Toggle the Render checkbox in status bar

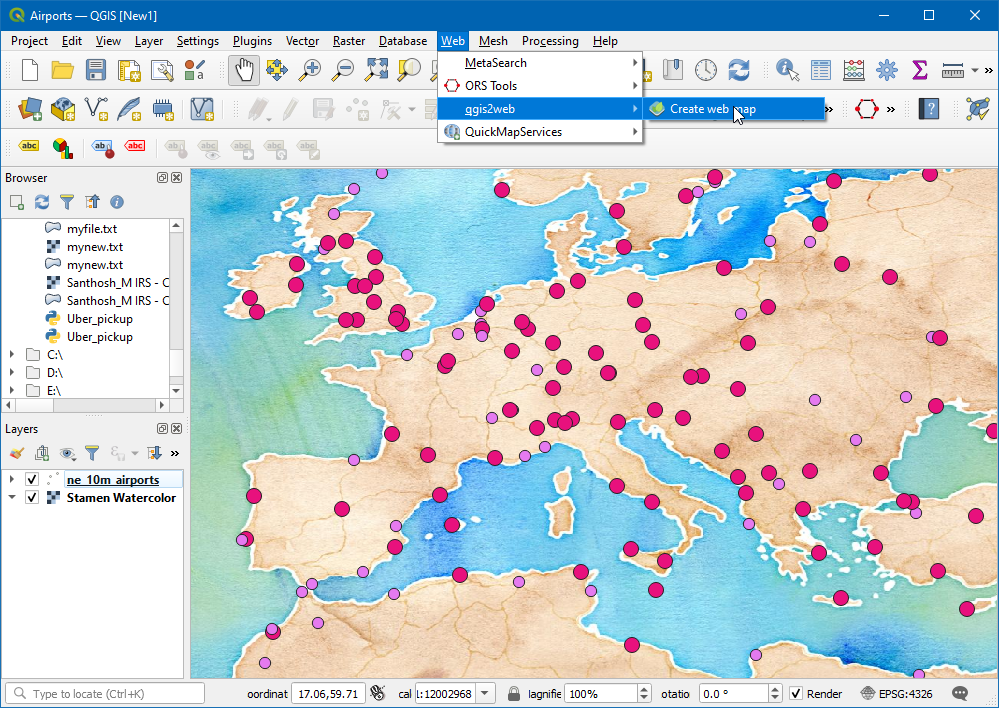click(x=797, y=694)
